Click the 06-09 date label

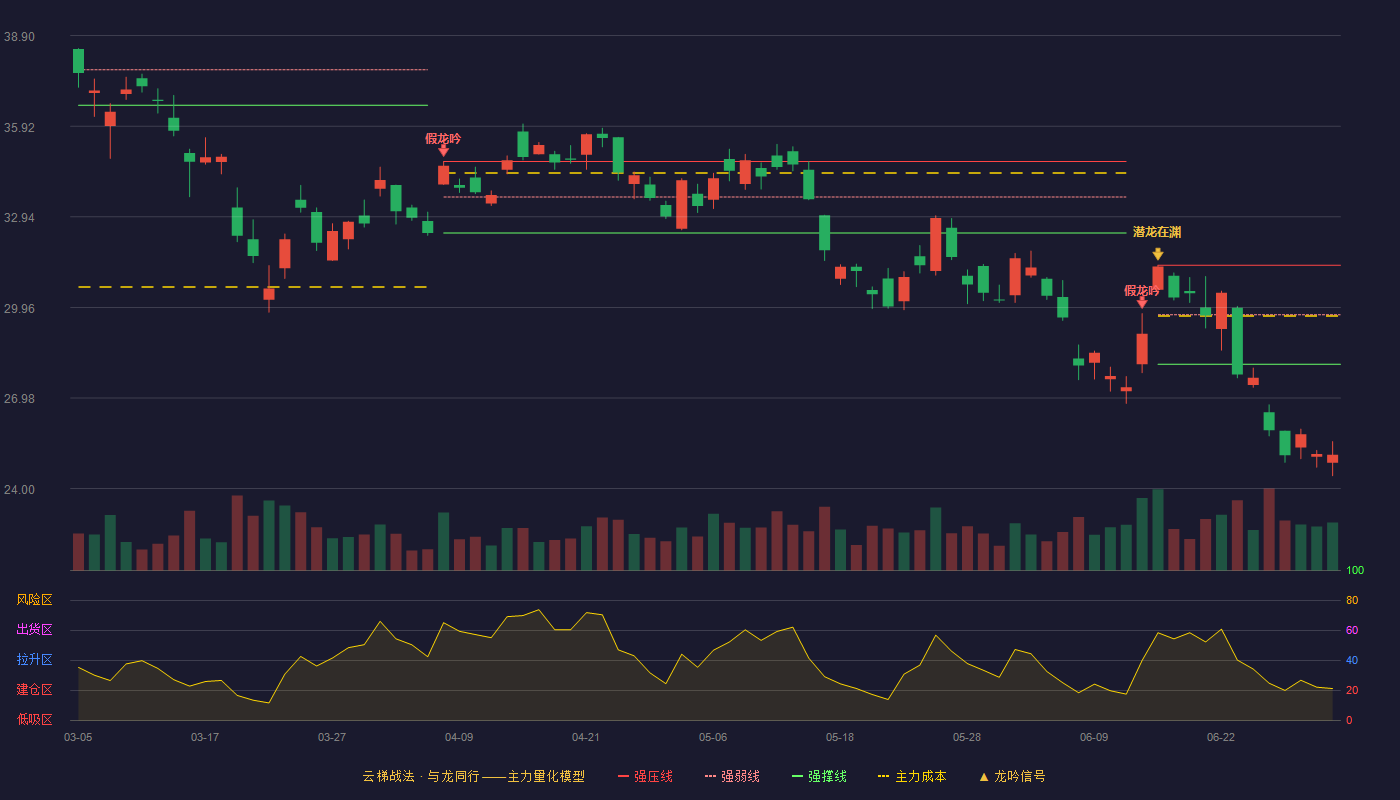[1094, 737]
